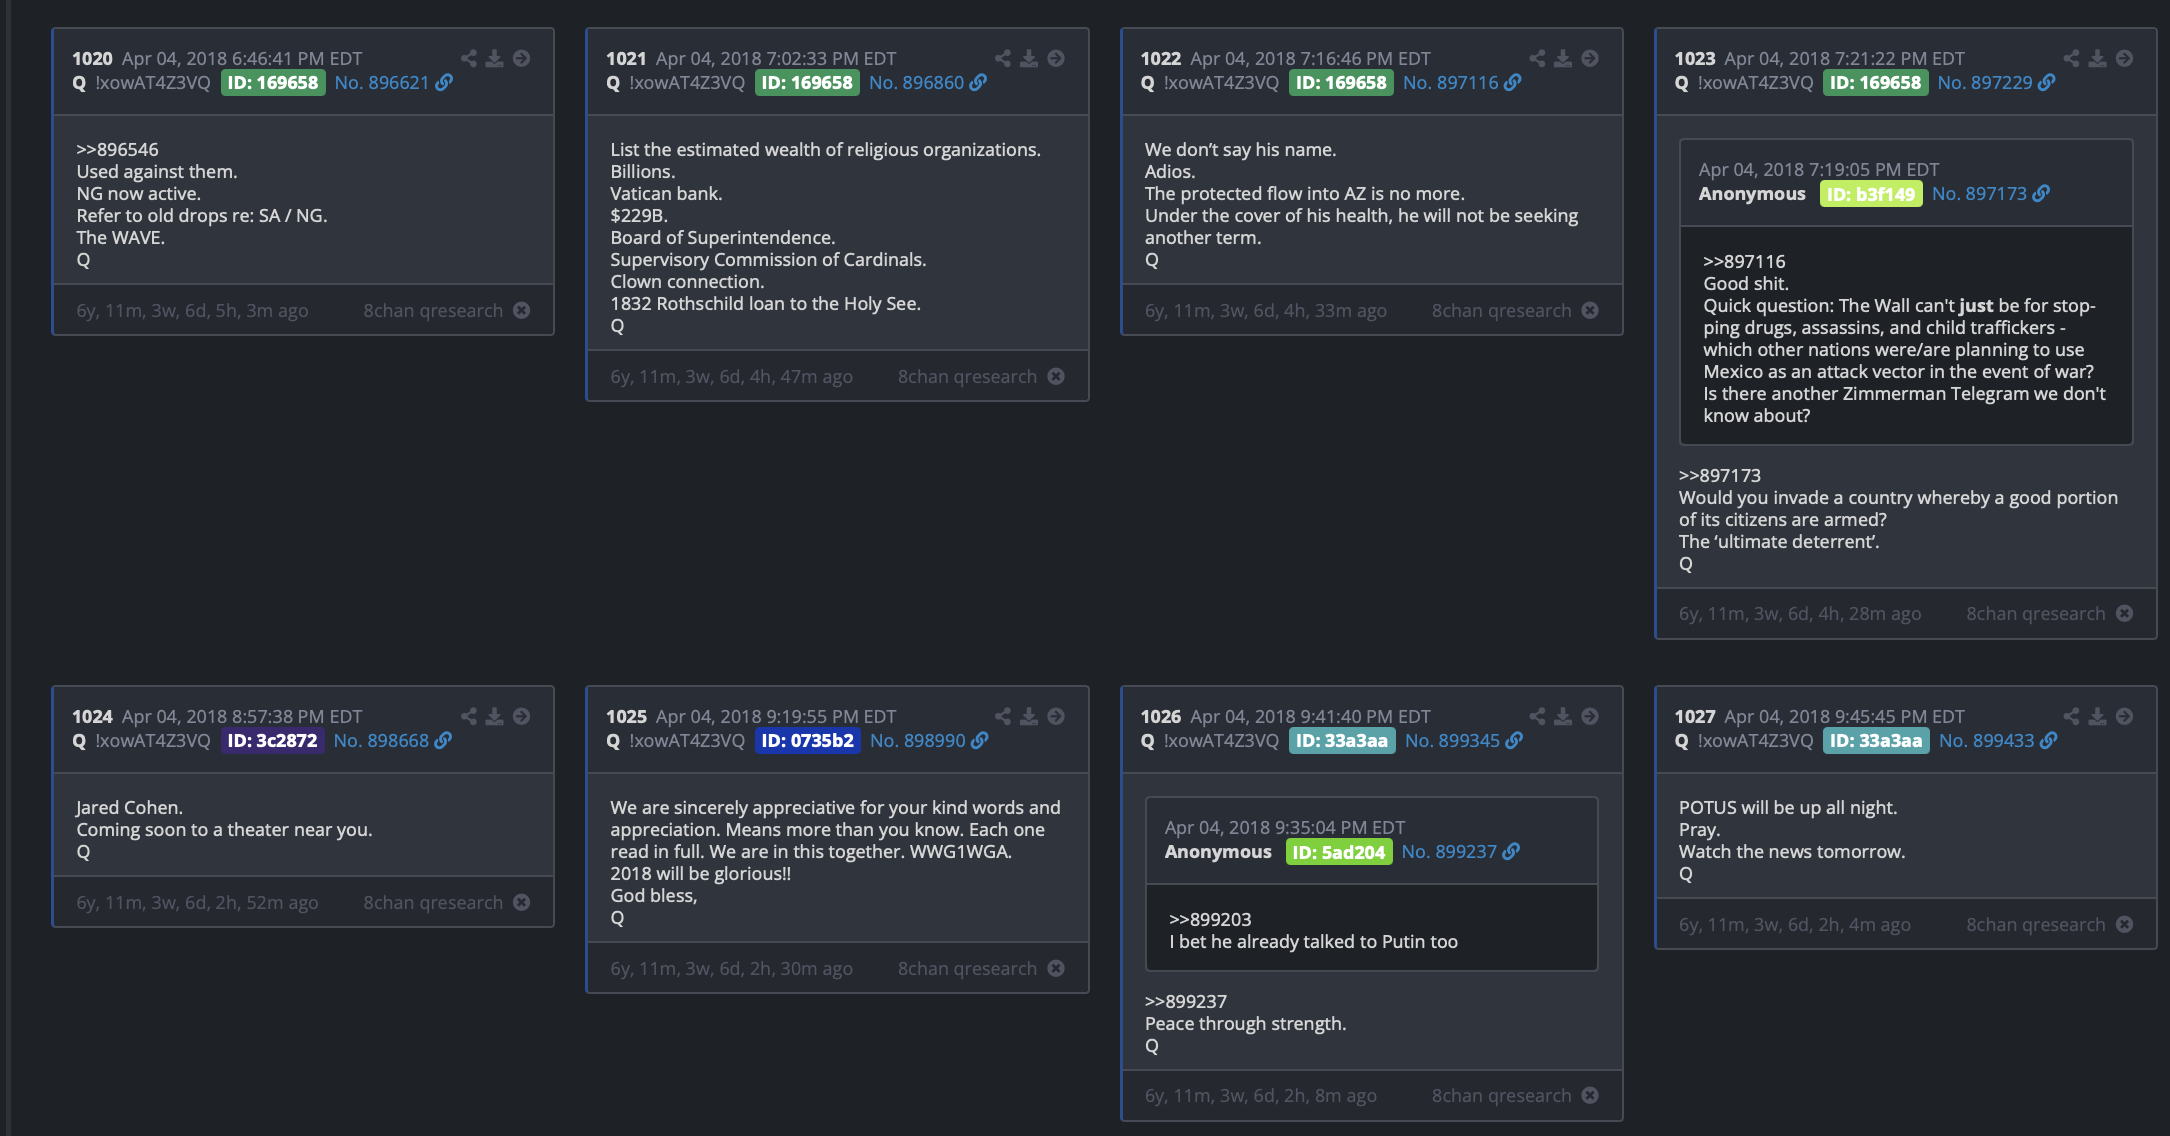
Task: Share post 1020 using its share icon
Action: click(x=468, y=59)
